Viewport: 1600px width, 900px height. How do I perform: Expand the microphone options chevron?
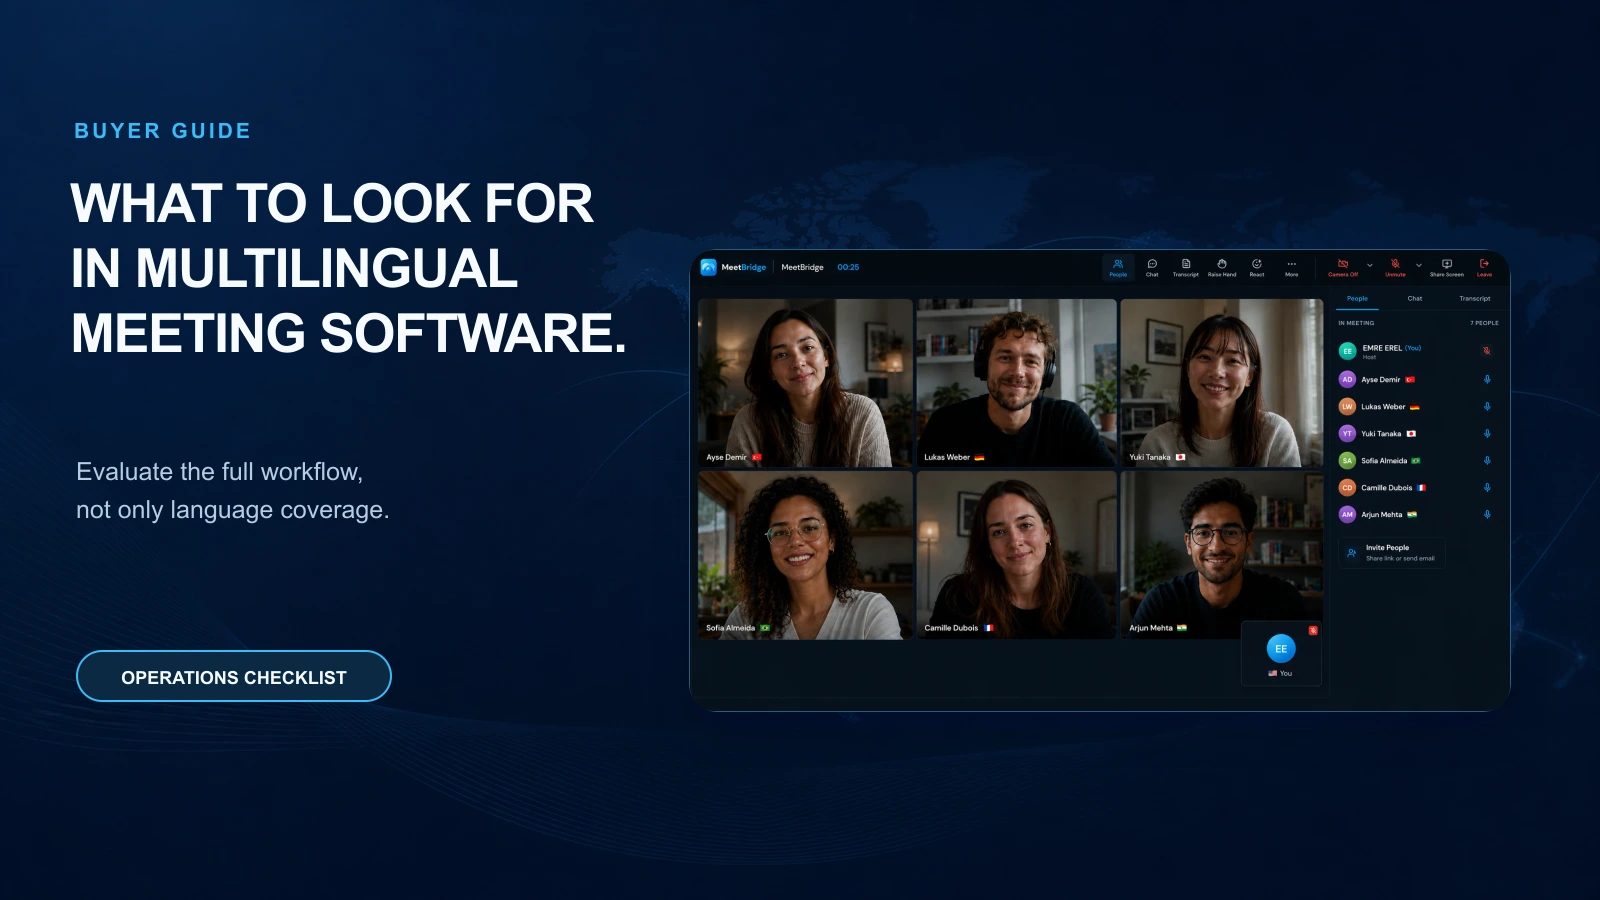coord(1419,266)
